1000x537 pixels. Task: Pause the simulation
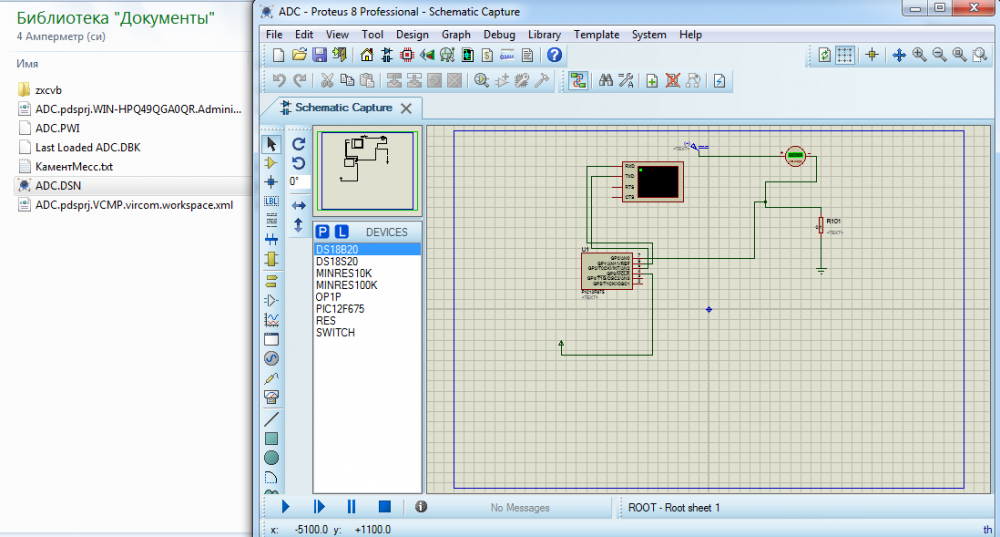[351, 507]
